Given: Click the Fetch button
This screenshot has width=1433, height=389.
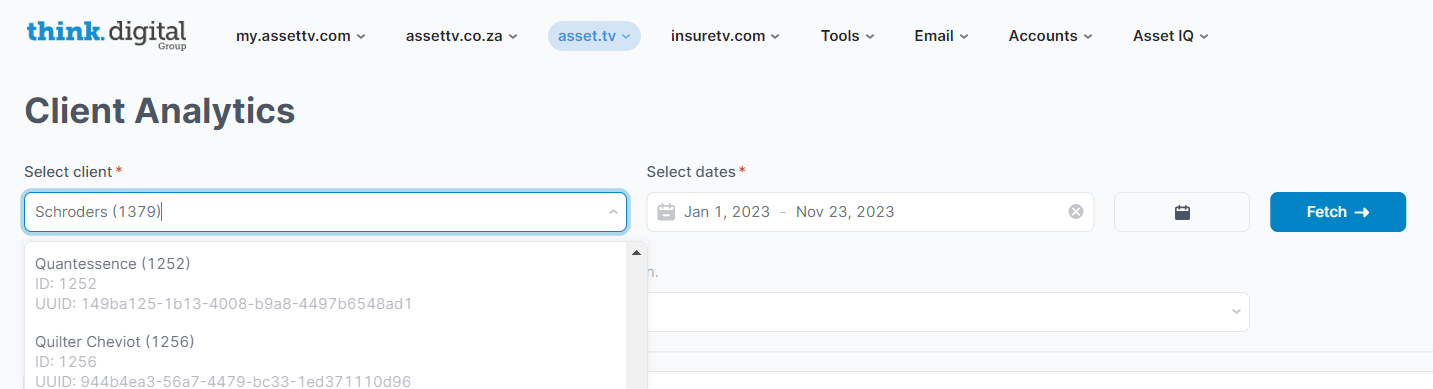Looking at the screenshot, I should [1338, 212].
